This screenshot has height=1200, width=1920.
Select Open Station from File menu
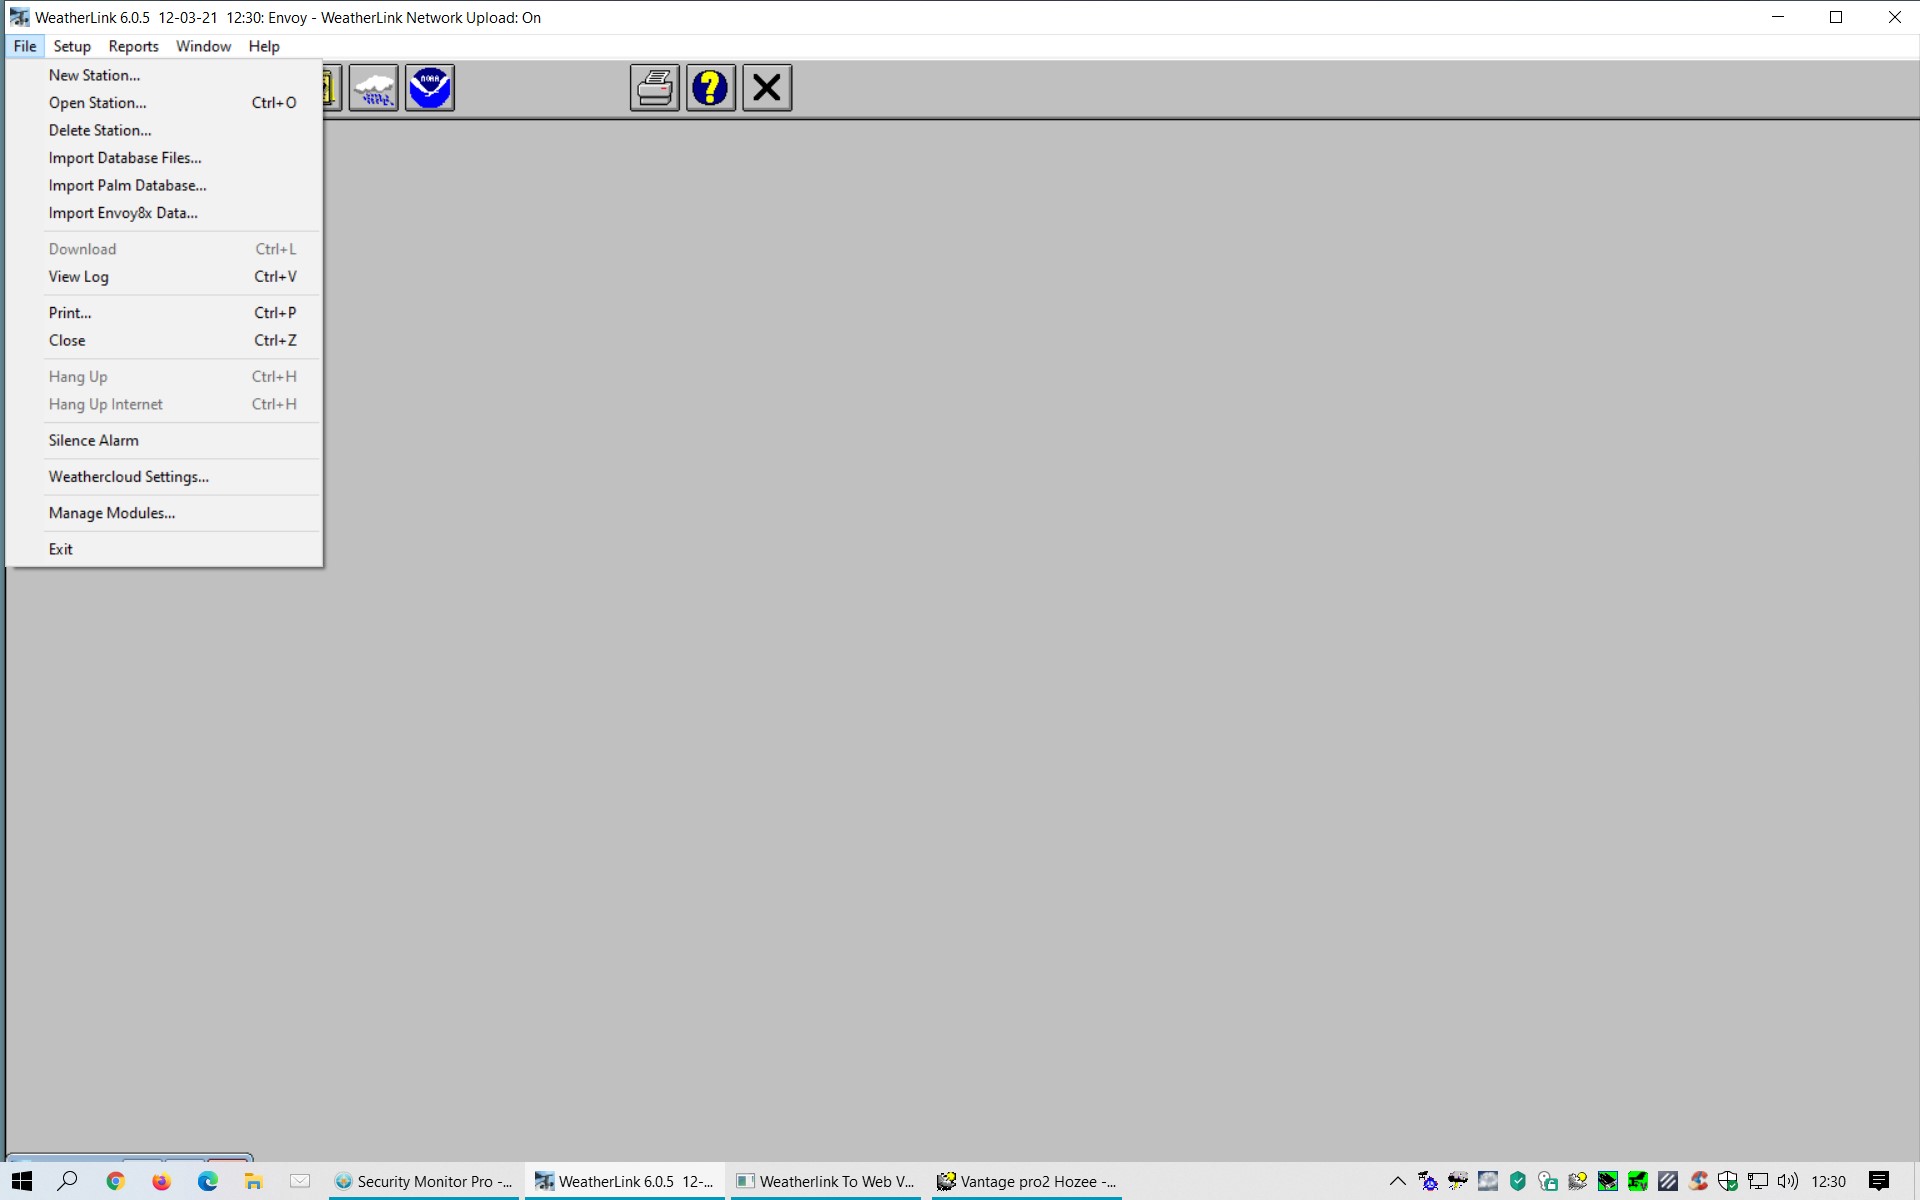point(98,103)
